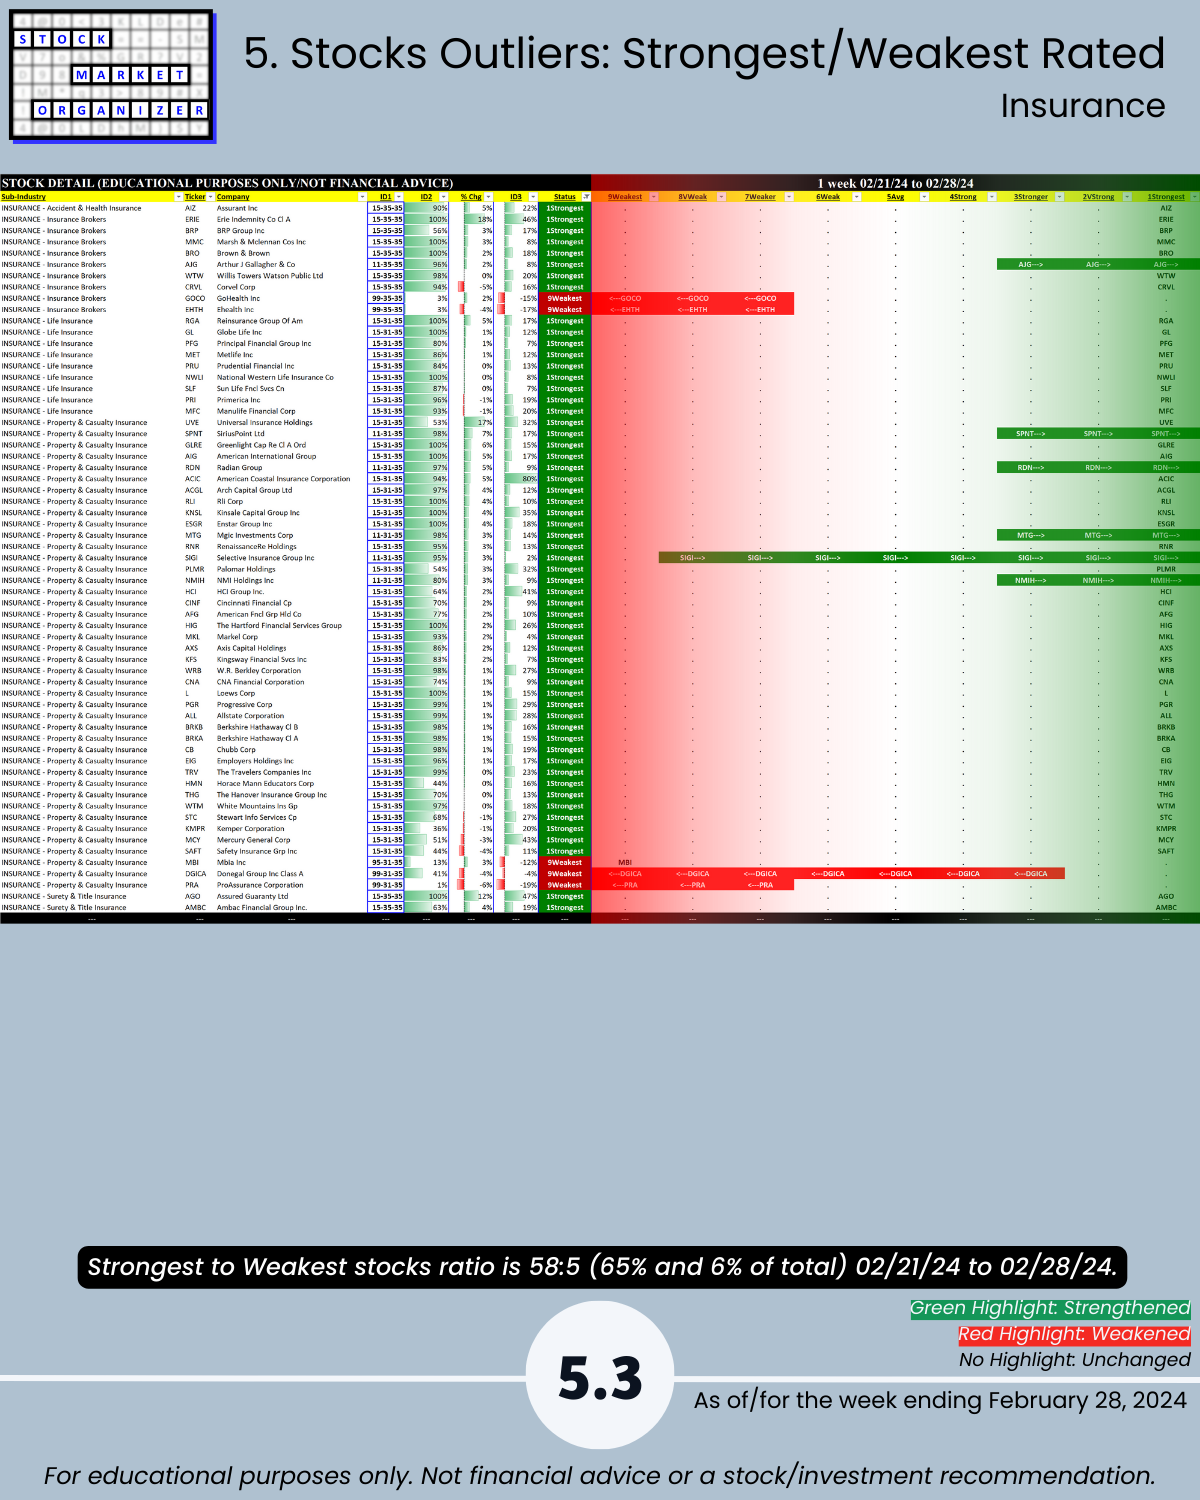Select the ProAssurance Corporation cell
This screenshot has height=1500, width=1200.
[291, 885]
